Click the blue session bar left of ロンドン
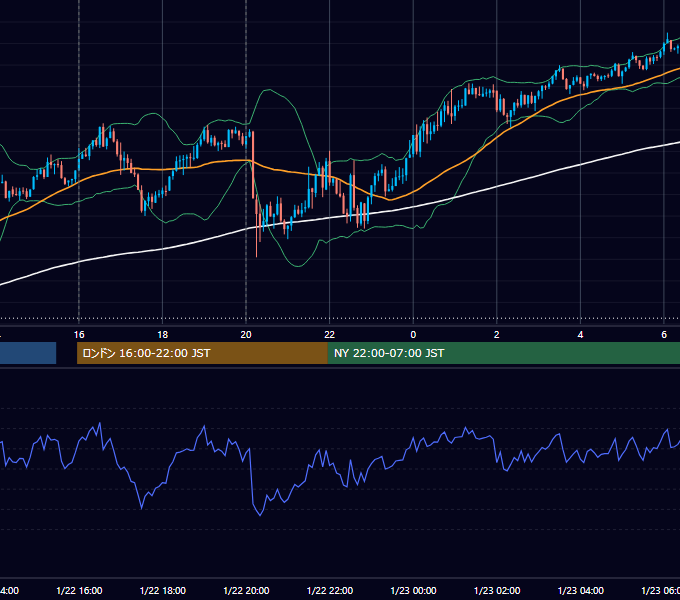 pos(28,353)
